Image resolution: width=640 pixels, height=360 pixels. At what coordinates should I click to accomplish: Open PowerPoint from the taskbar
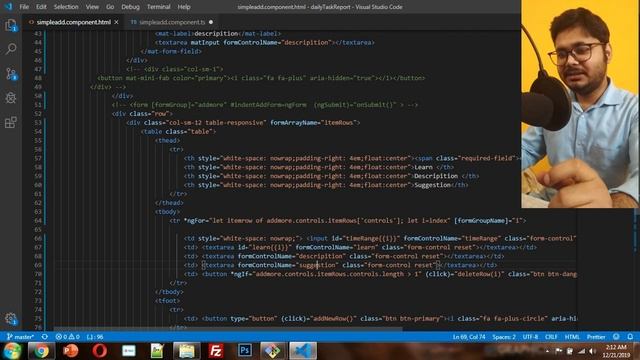pos(70,351)
